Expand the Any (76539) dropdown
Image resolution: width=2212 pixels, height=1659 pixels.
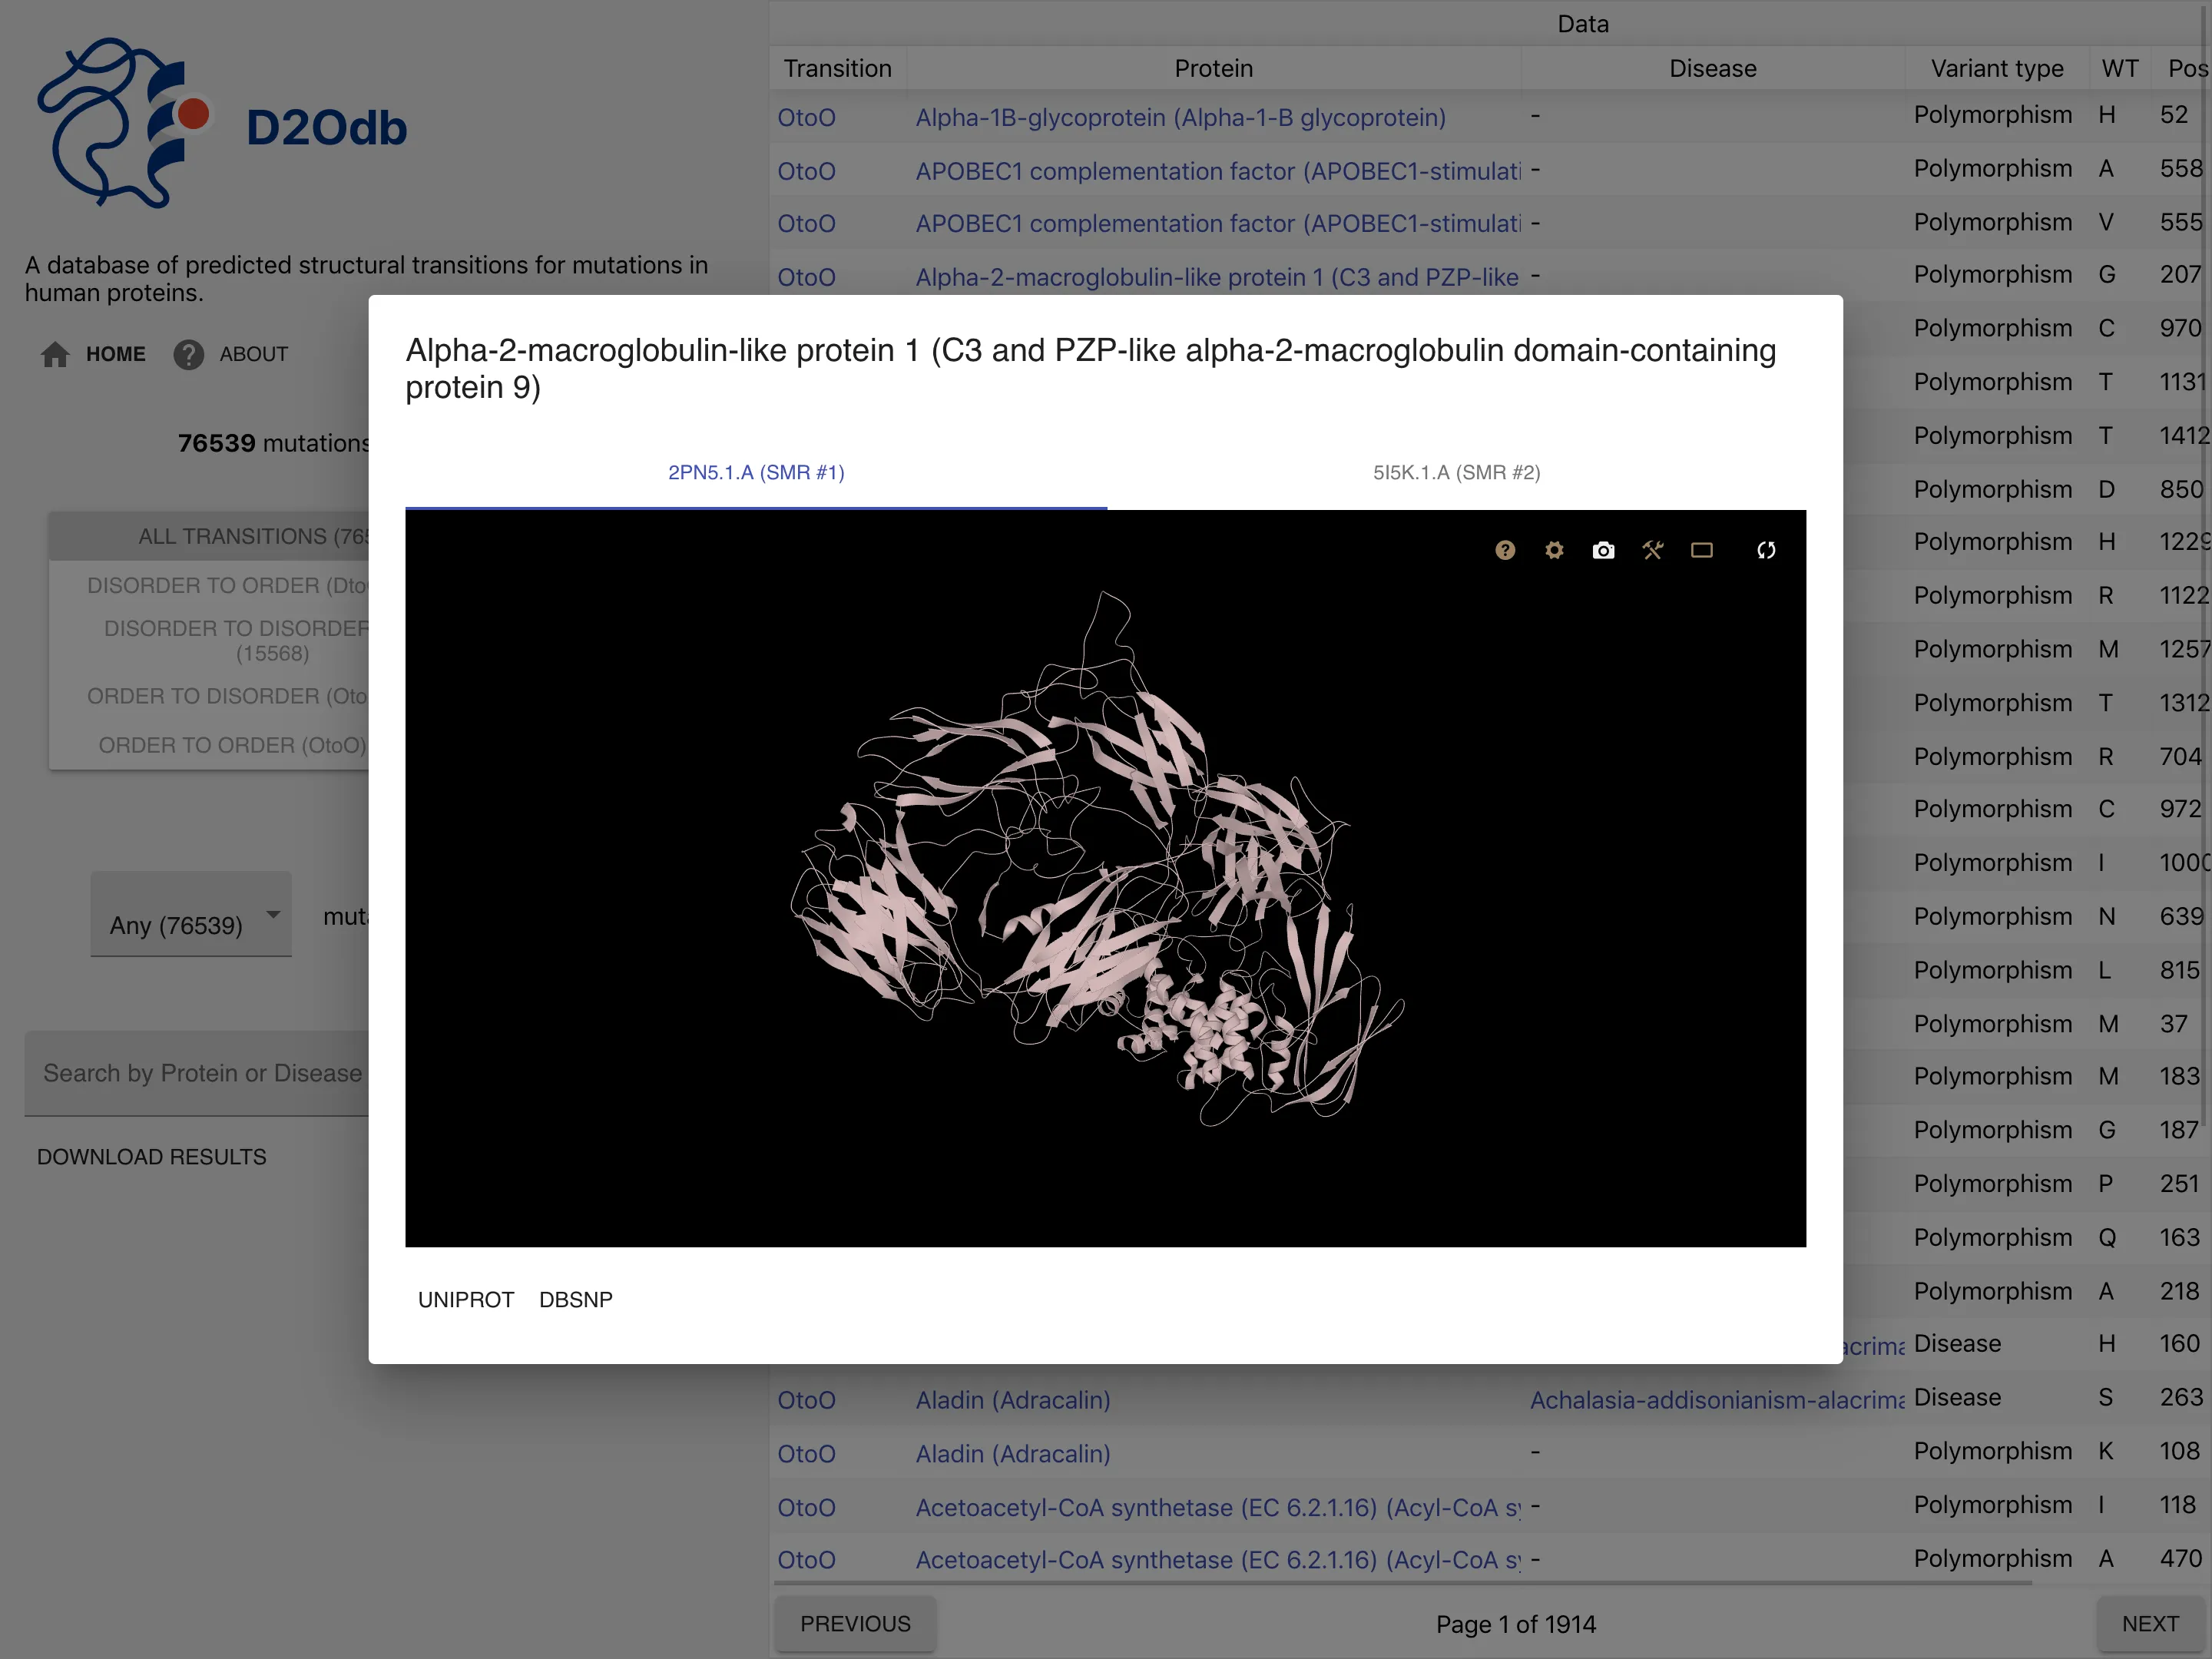(176, 924)
